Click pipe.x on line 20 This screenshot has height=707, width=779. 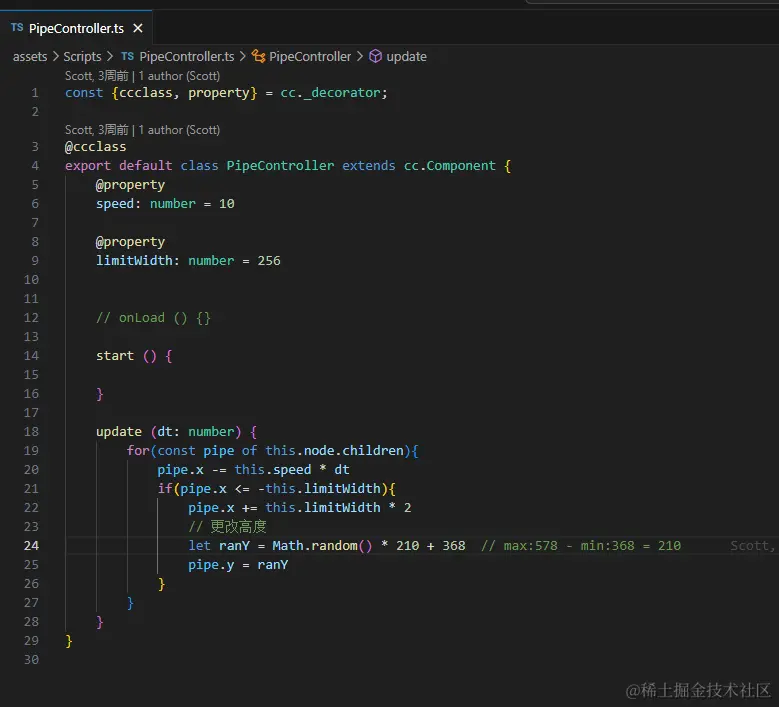click(180, 470)
